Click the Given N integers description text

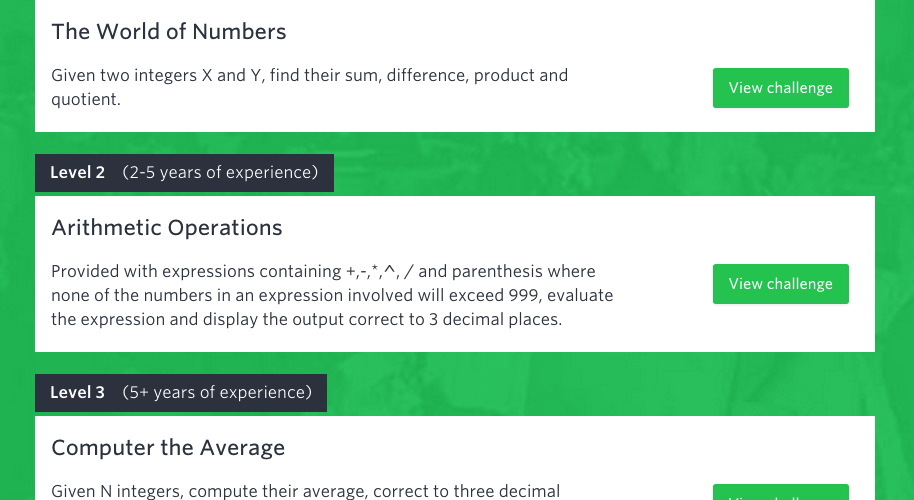305,491
